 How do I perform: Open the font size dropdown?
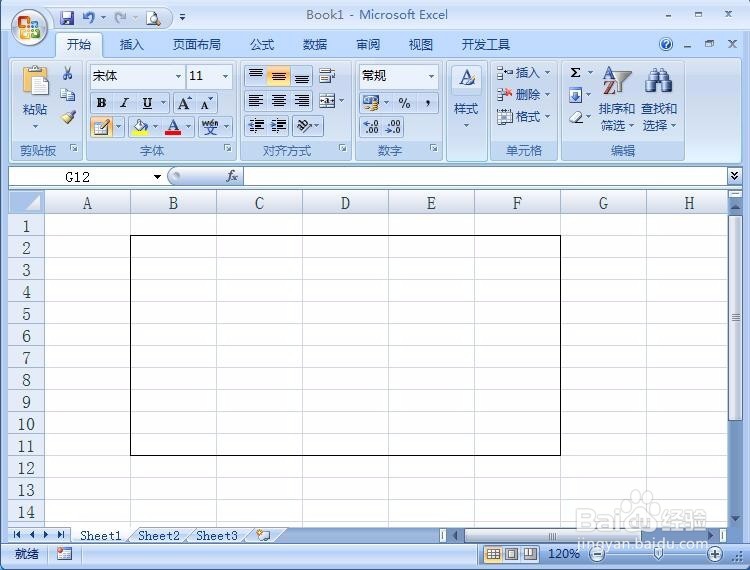[225, 77]
